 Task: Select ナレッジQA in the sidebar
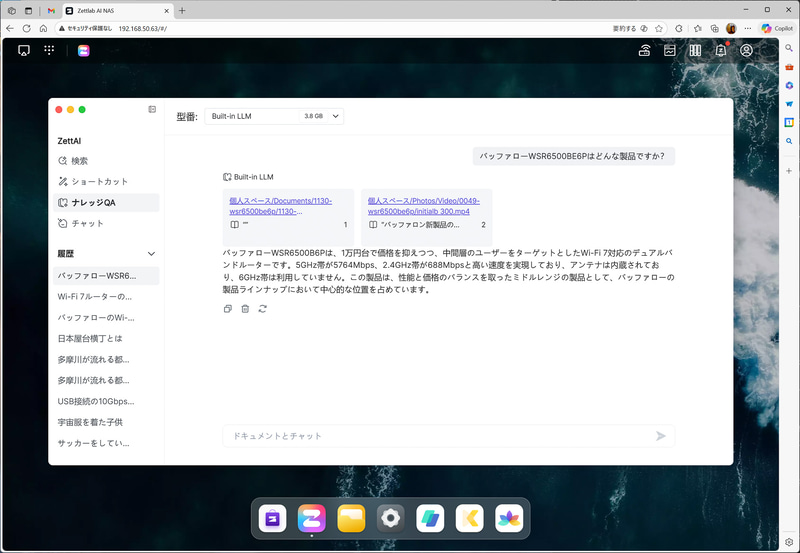point(106,203)
